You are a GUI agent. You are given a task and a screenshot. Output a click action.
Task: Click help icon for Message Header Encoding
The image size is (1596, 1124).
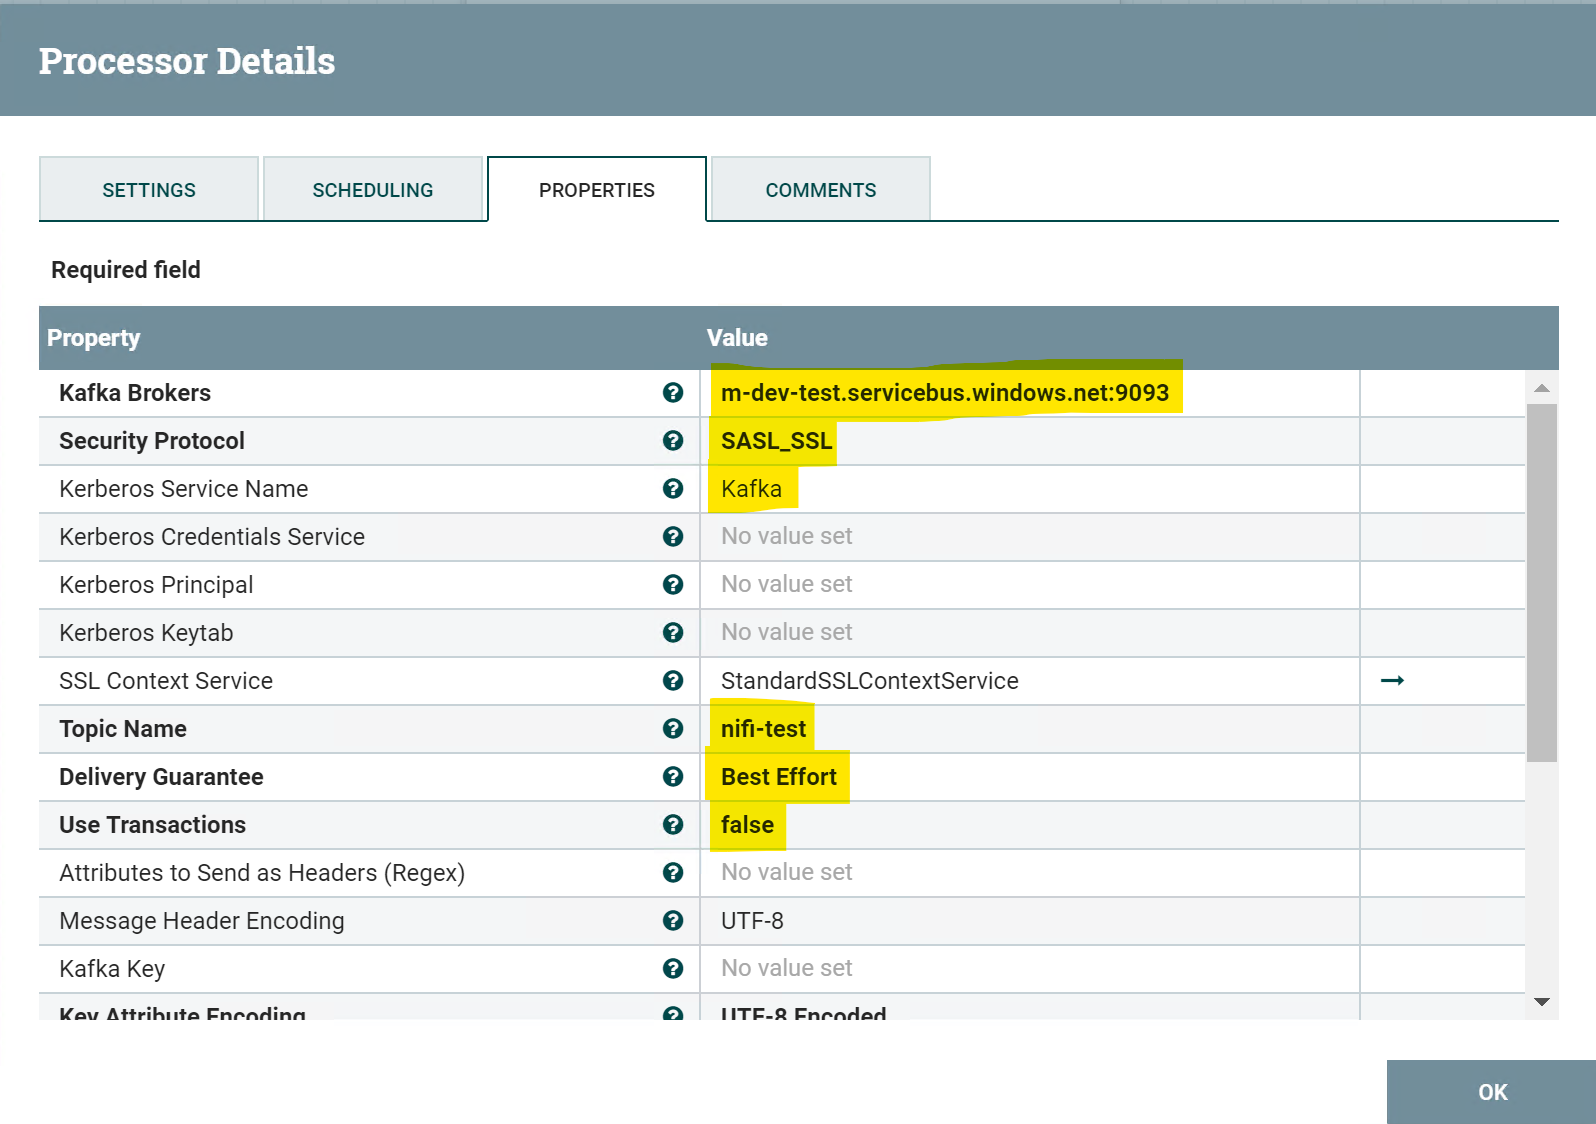tap(673, 921)
